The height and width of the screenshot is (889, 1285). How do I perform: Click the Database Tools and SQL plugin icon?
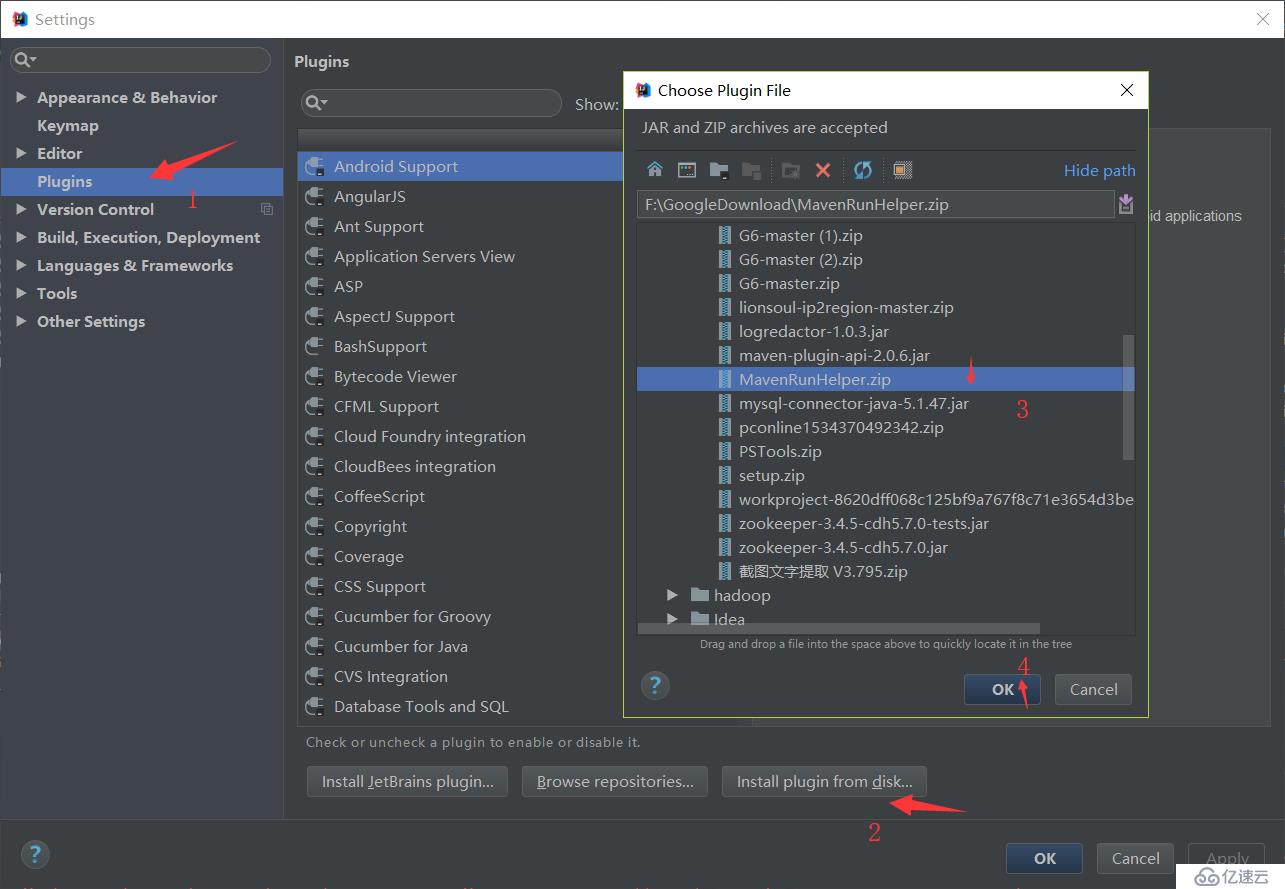coord(315,707)
